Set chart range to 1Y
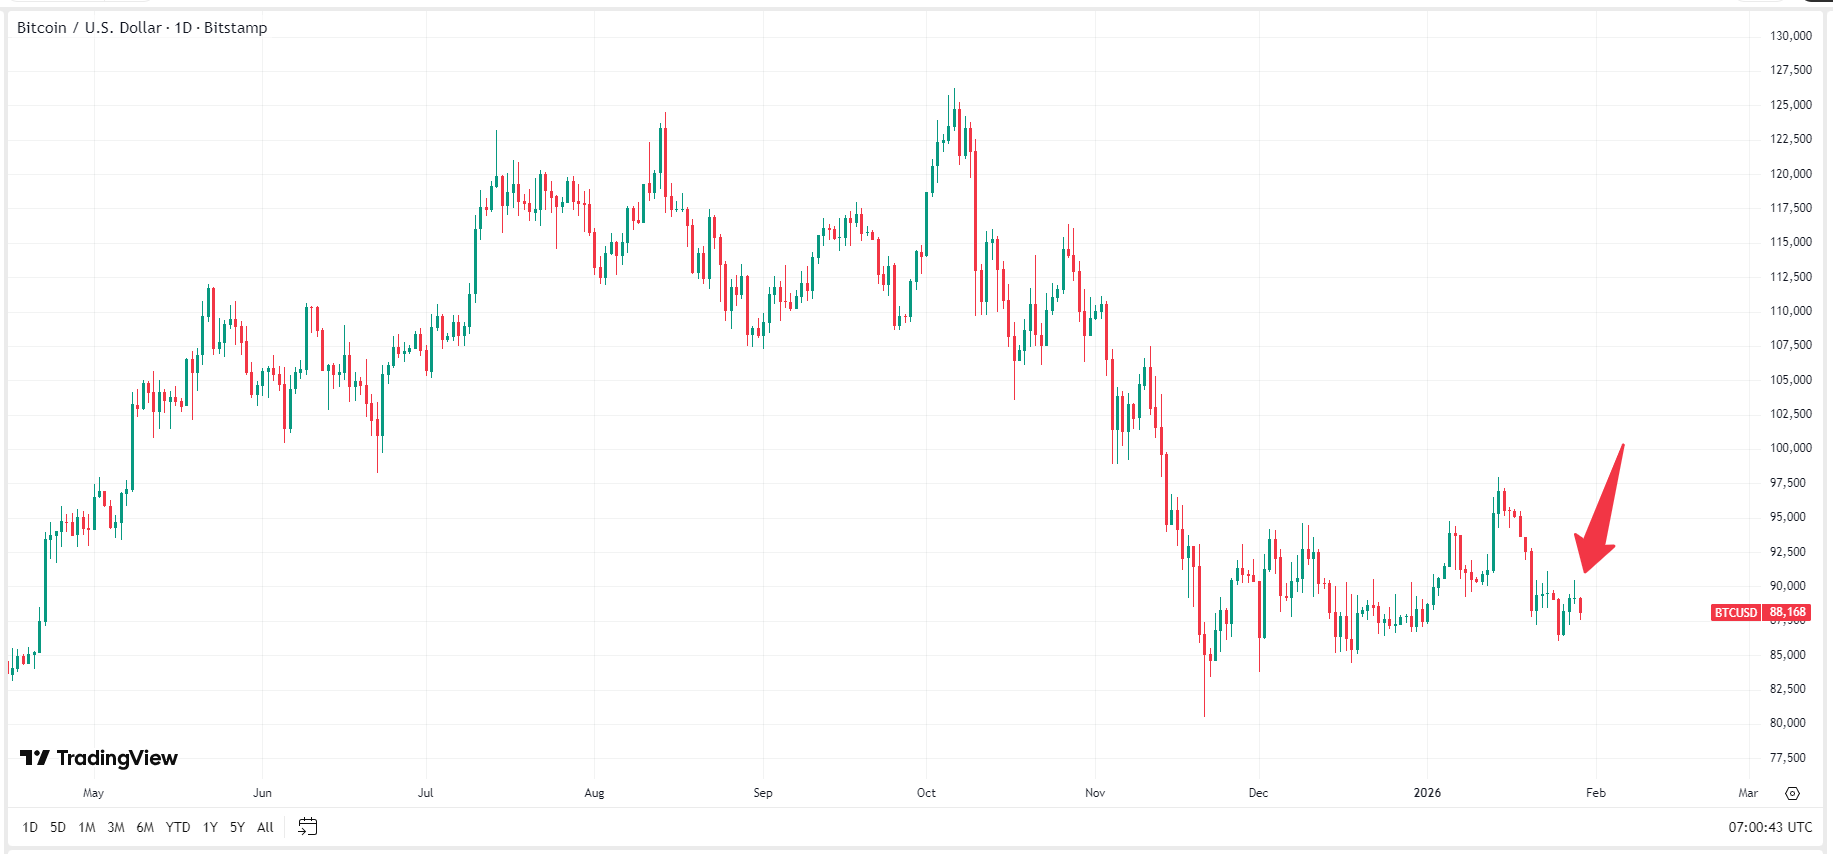1833x854 pixels. pyautogui.click(x=209, y=827)
